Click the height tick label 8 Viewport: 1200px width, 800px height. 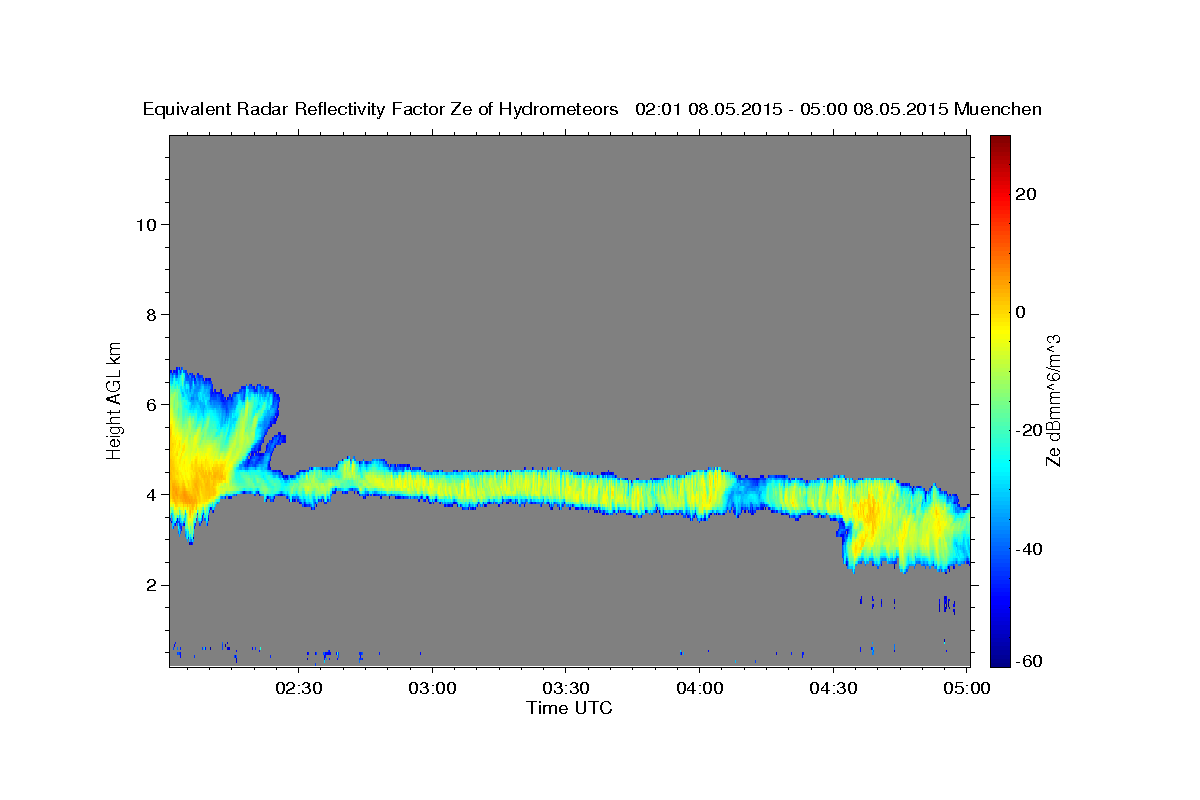point(151,314)
